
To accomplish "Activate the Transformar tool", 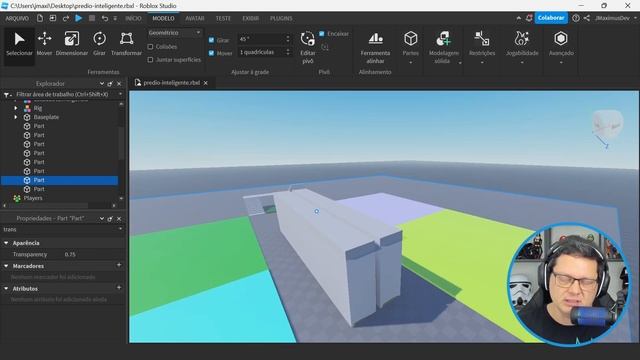I will coord(127,44).
